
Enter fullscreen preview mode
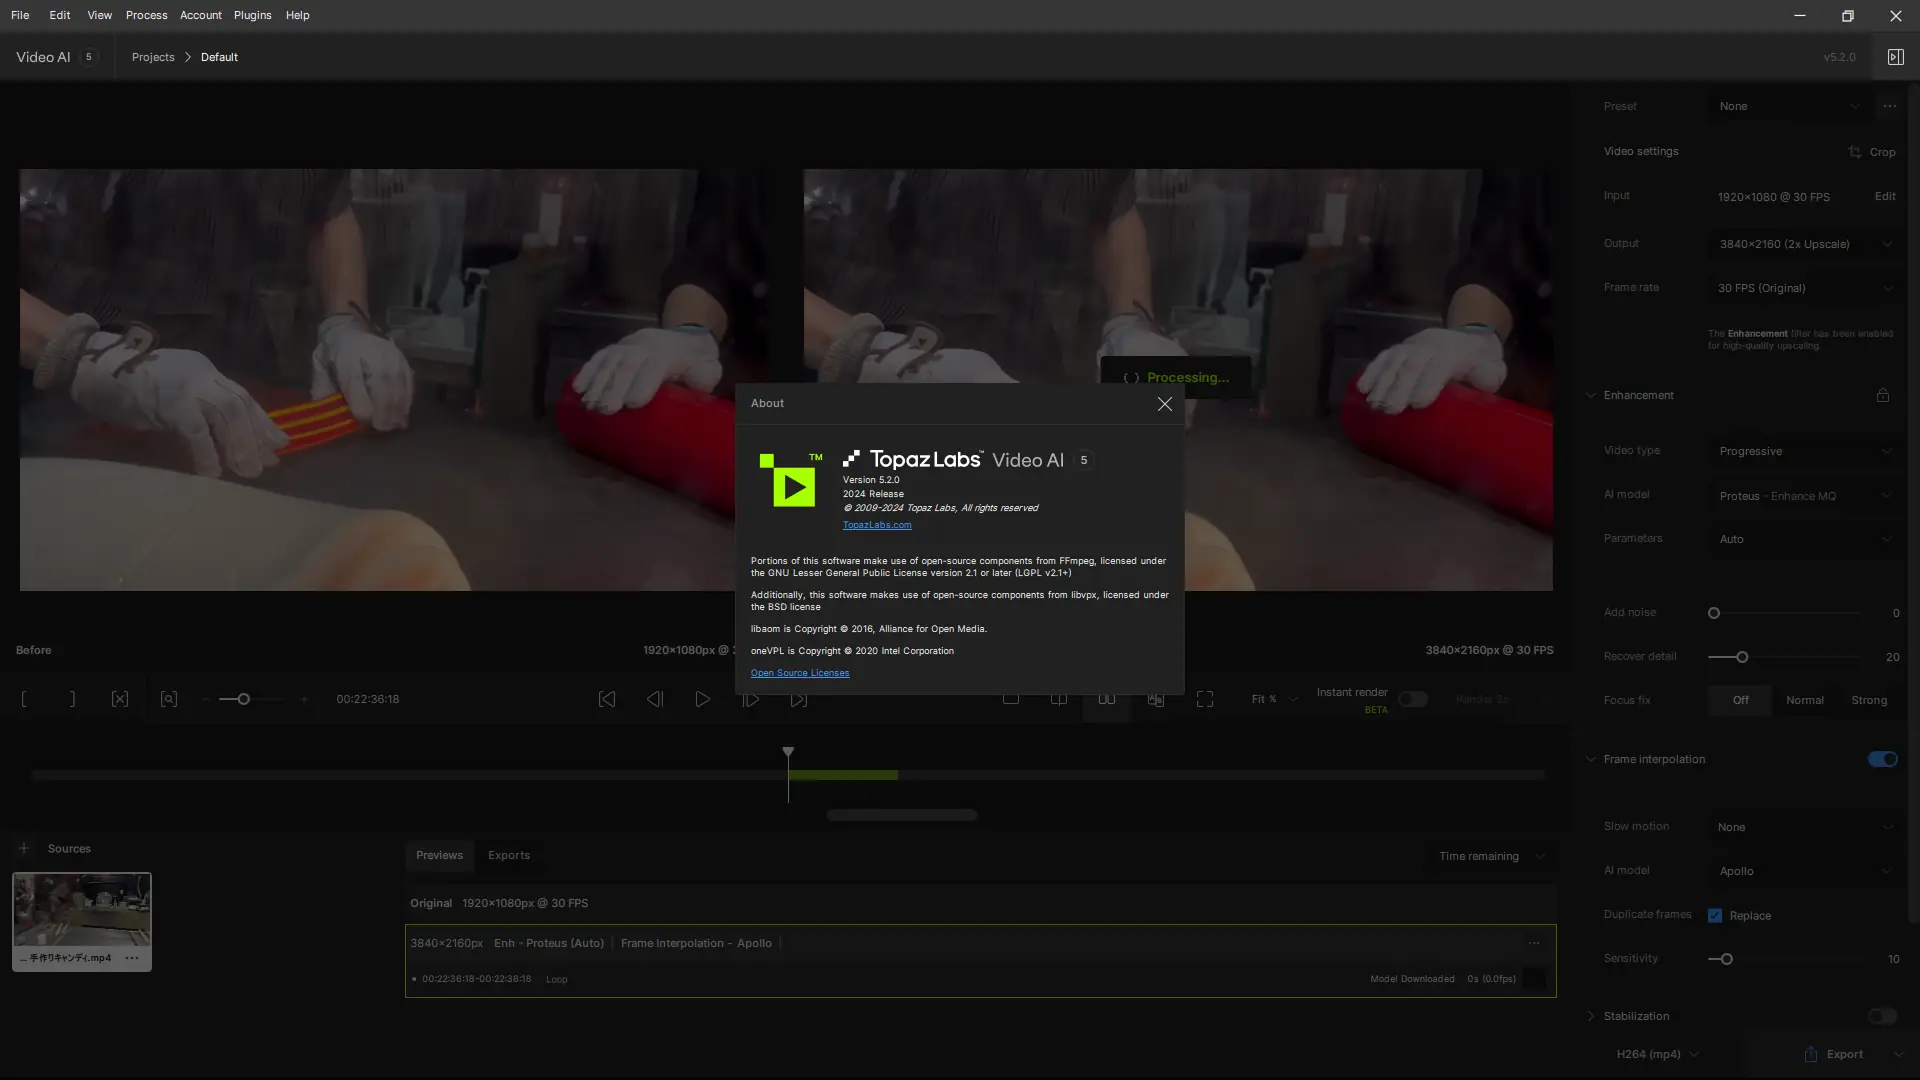(1204, 700)
